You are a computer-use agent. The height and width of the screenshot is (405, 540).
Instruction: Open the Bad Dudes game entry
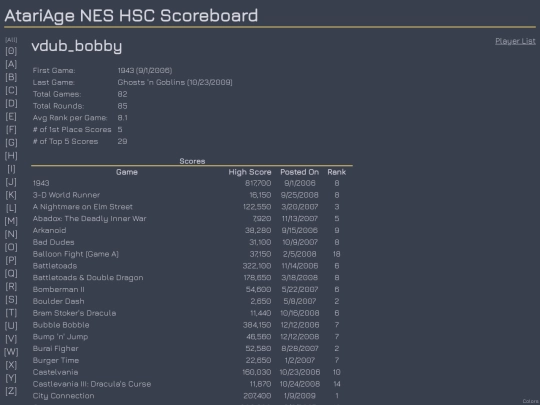coord(53,242)
